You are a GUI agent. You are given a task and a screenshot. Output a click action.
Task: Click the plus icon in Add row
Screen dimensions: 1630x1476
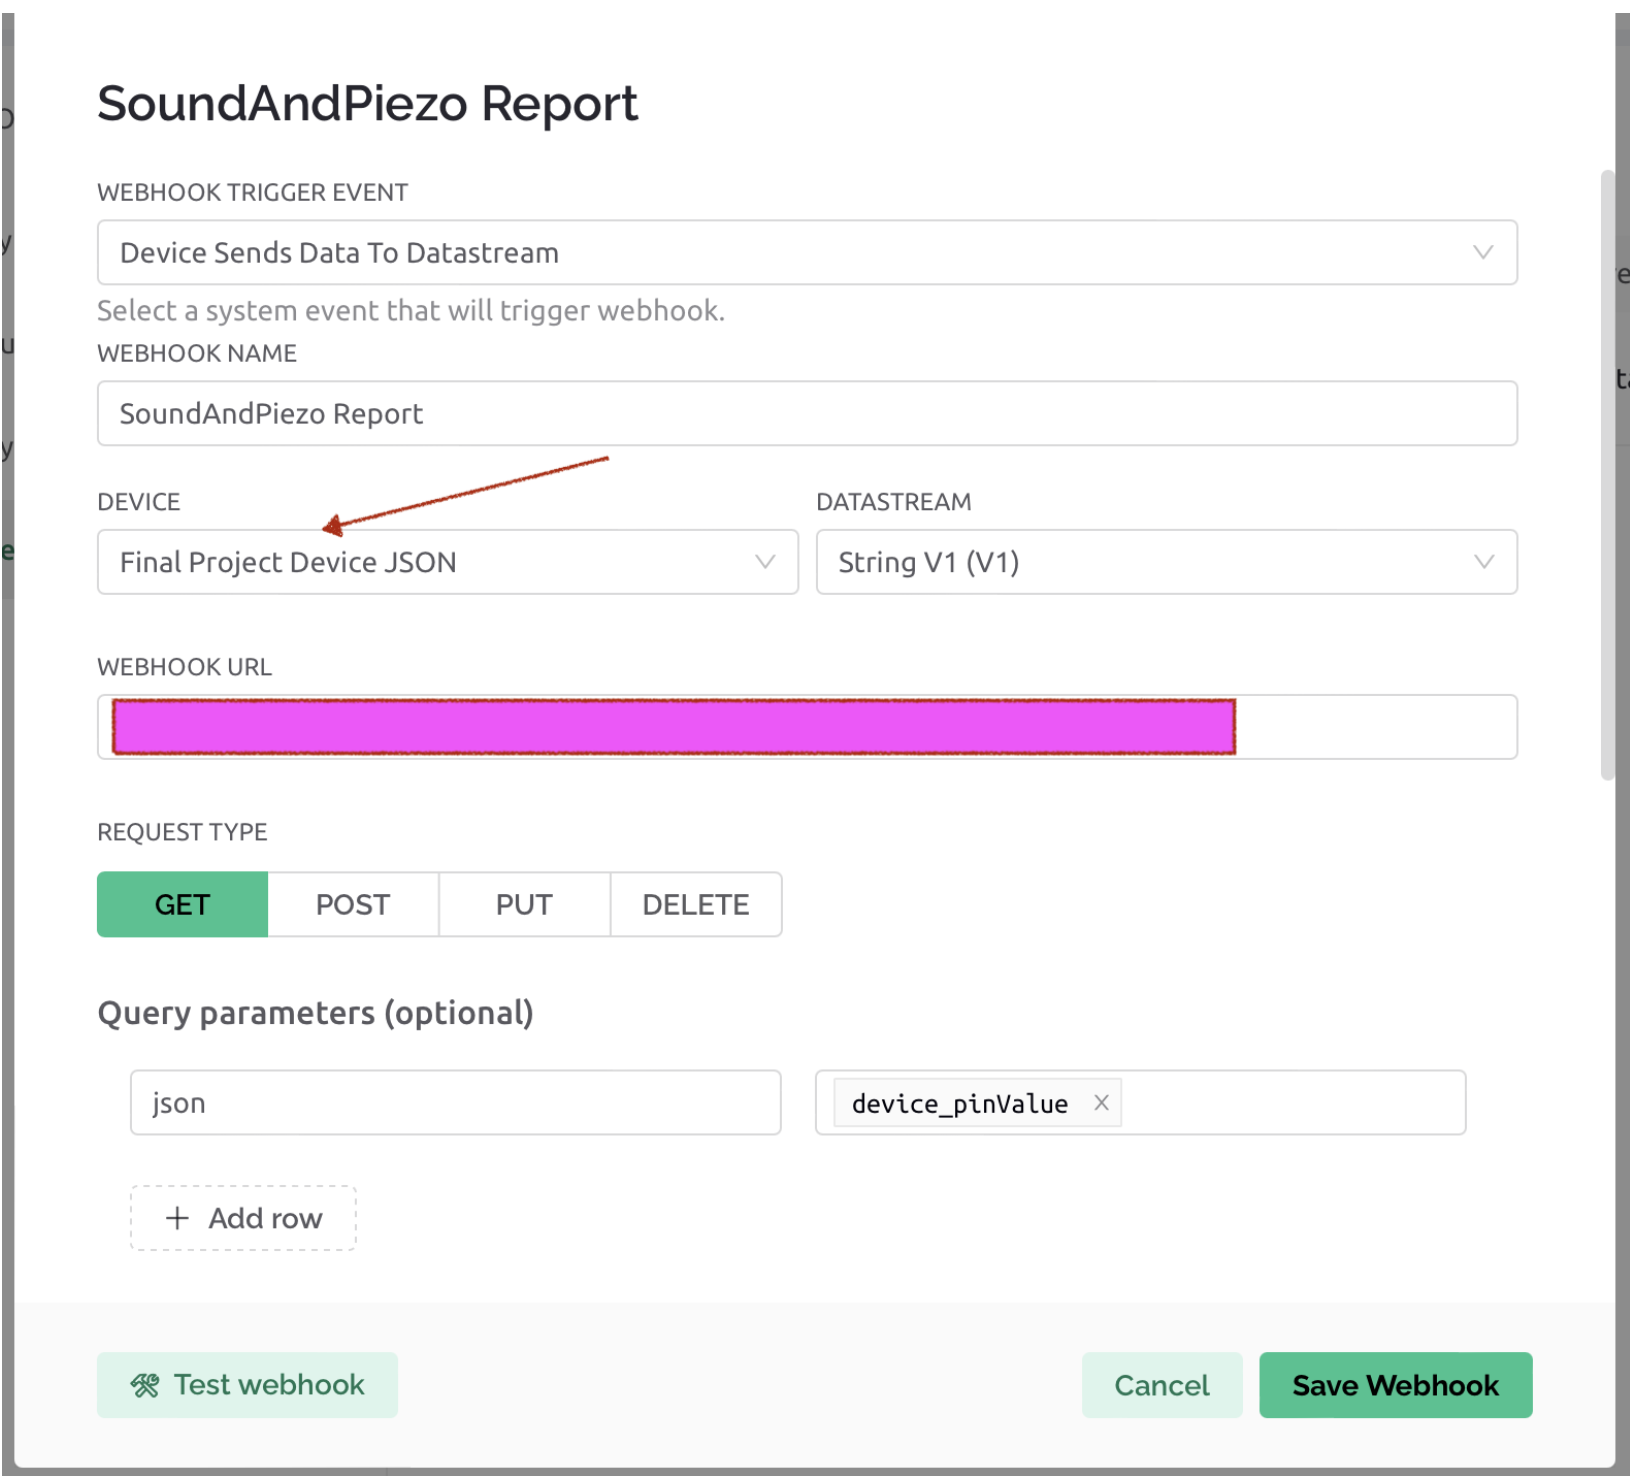click(x=177, y=1218)
